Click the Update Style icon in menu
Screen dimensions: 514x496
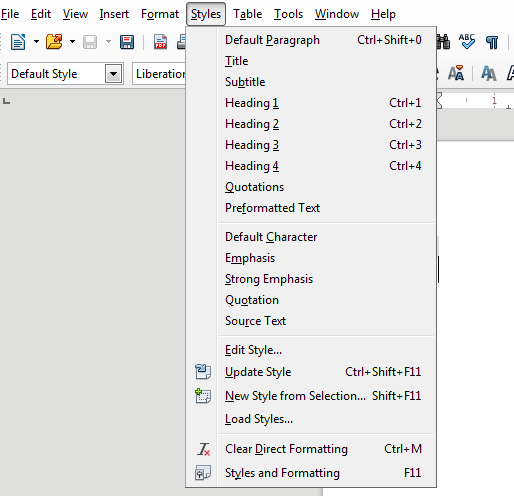point(203,372)
